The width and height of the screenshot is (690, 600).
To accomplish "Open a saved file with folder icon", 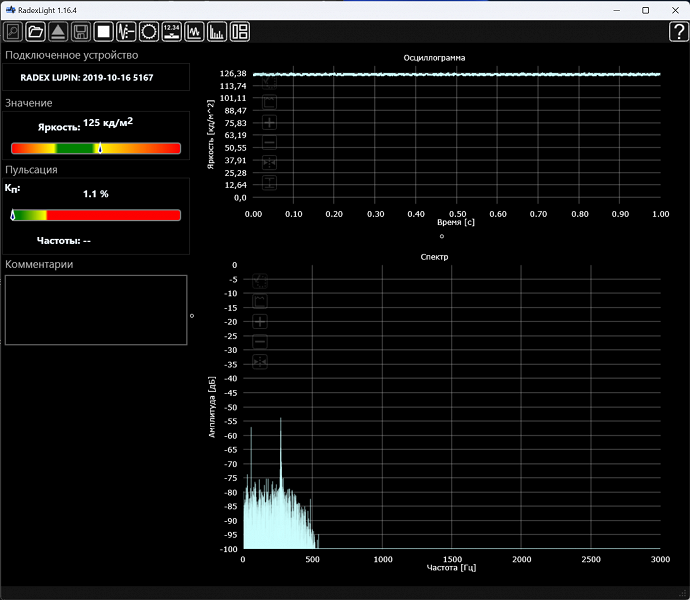I will pos(36,31).
